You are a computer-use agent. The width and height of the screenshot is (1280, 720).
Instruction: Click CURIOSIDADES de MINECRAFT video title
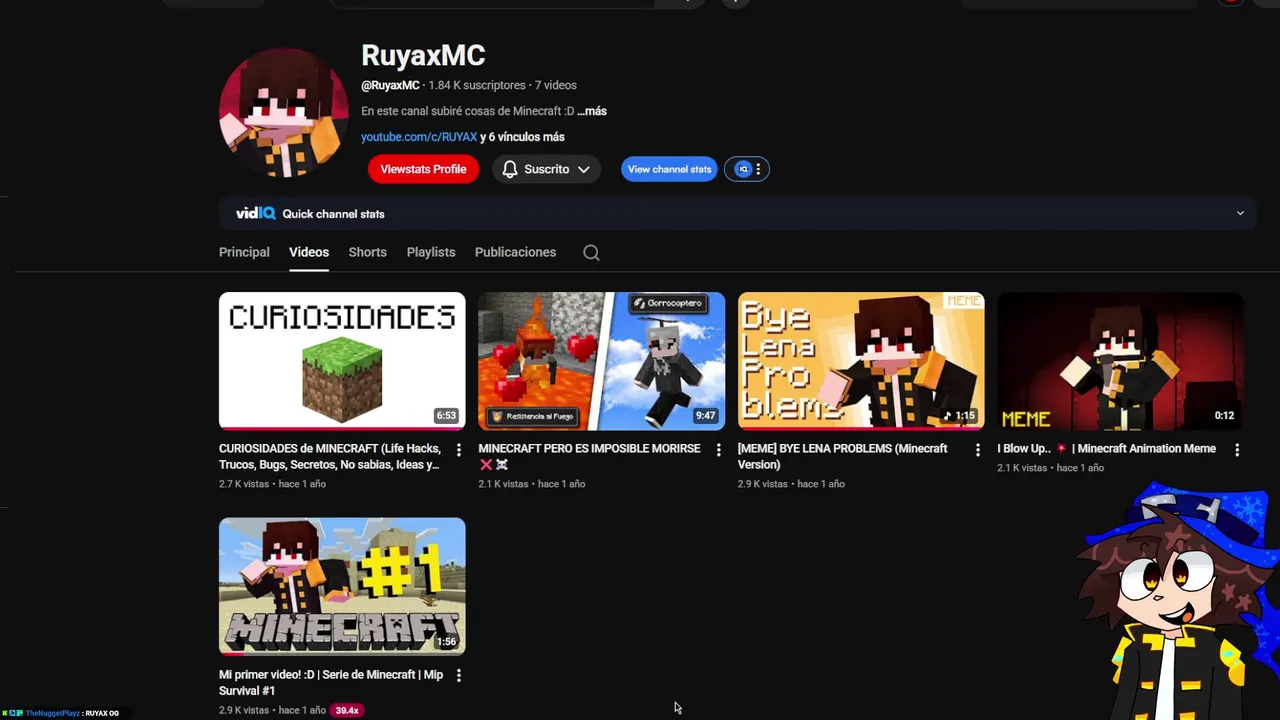pos(332,456)
